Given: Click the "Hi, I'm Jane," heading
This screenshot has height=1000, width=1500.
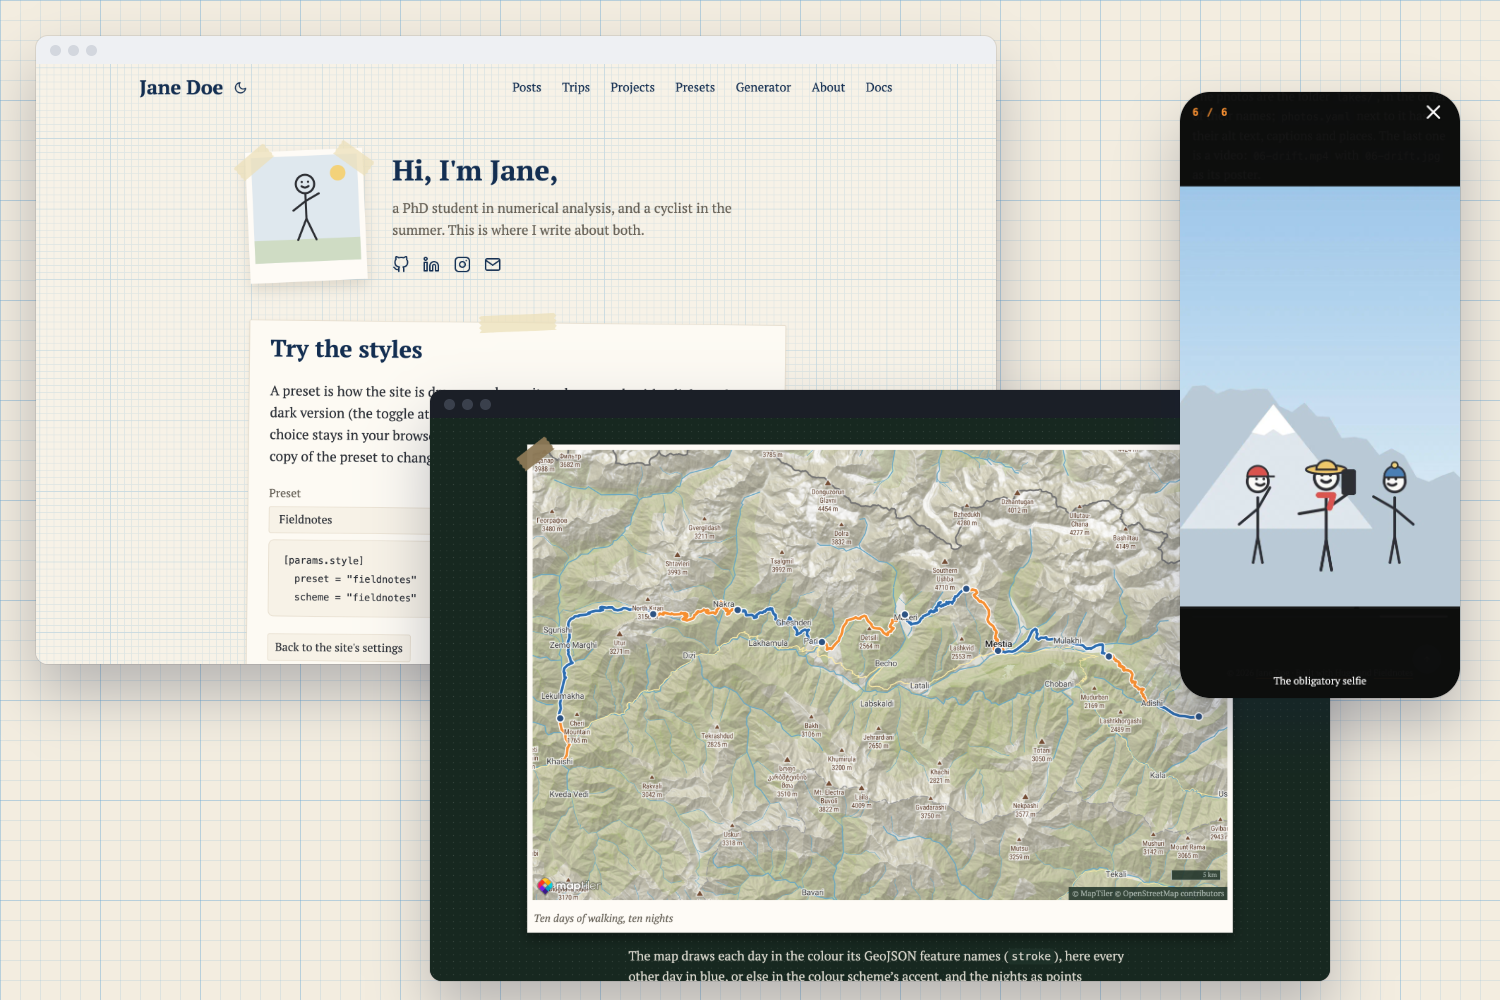Looking at the screenshot, I should point(475,171).
